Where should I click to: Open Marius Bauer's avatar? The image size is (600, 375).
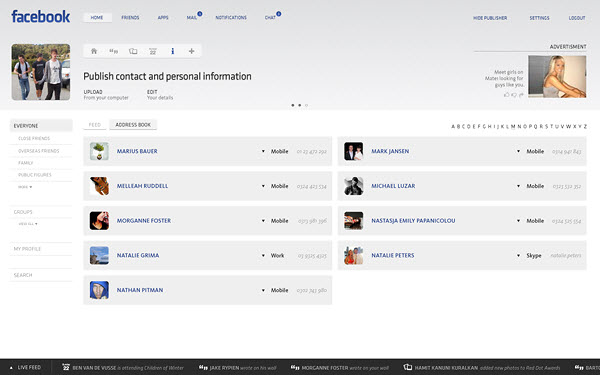[99, 151]
